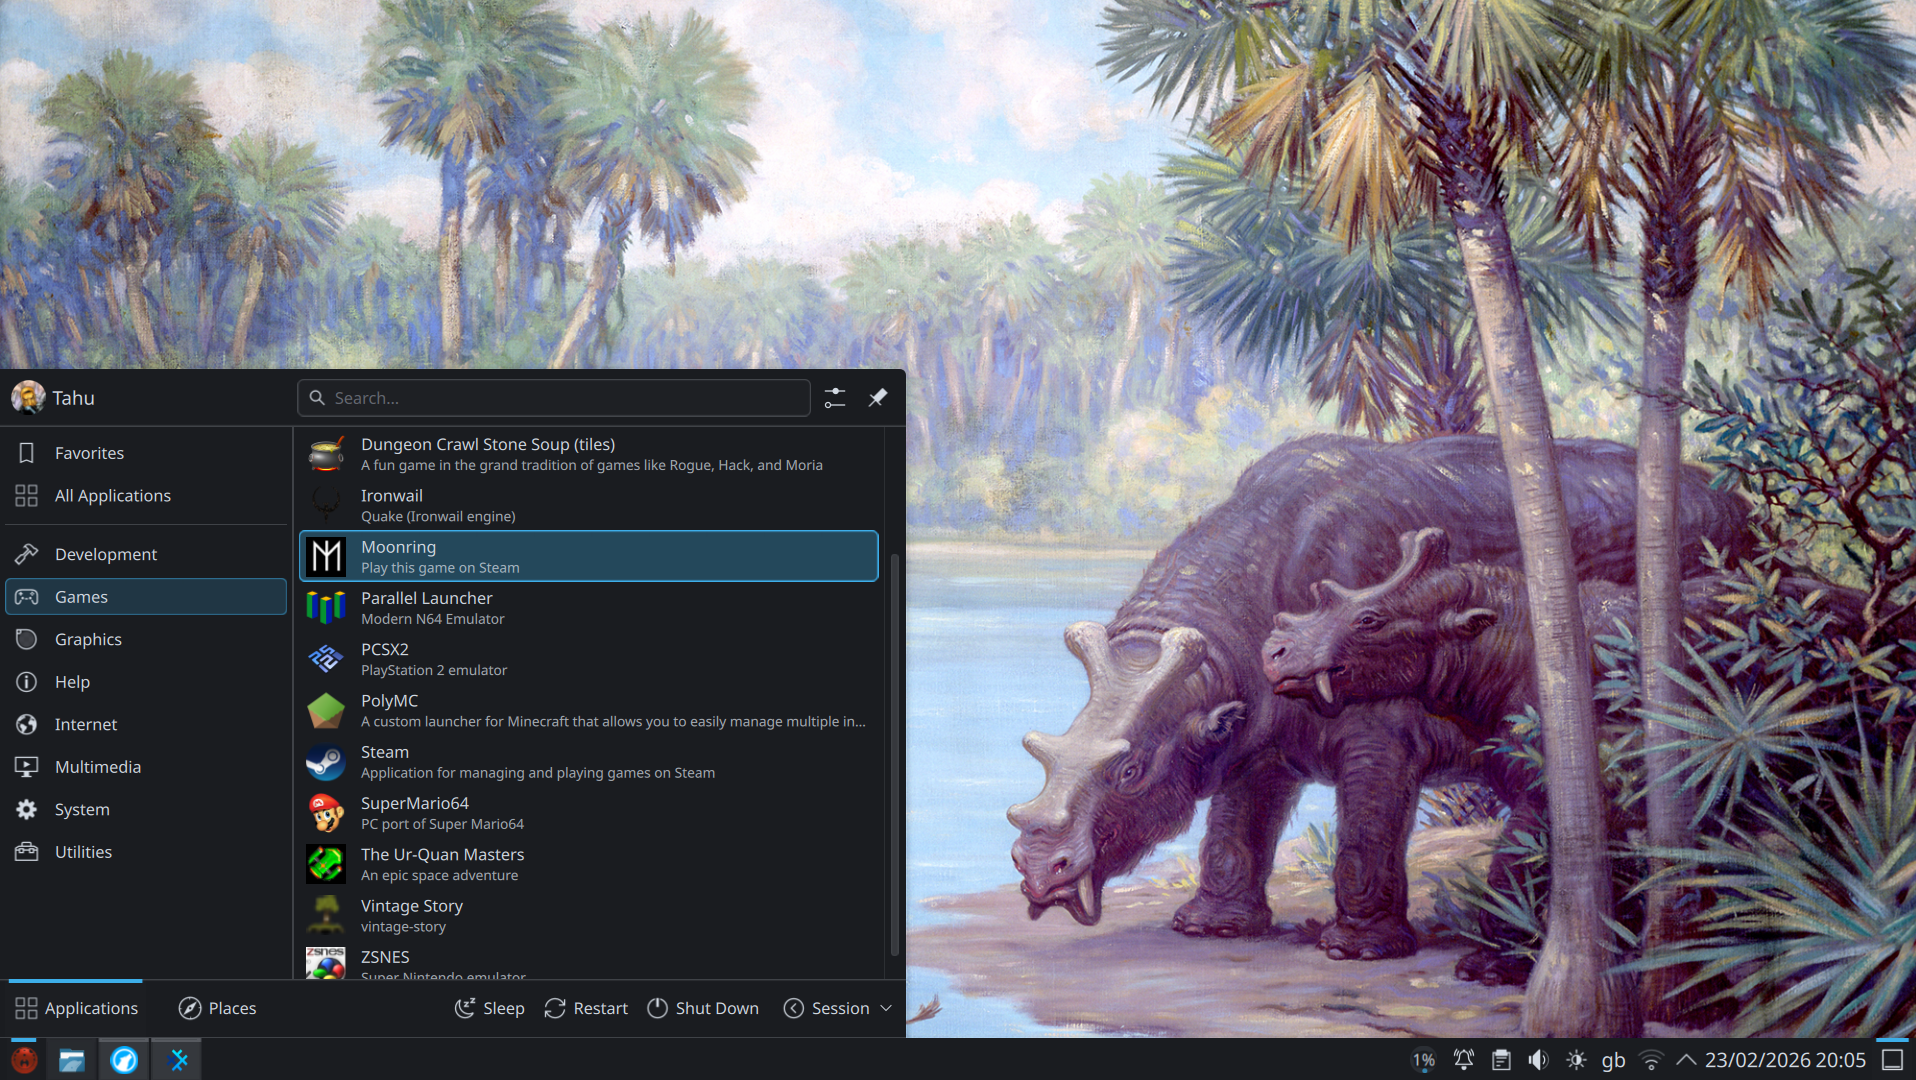The height and width of the screenshot is (1080, 1916).
Task: Start The Ur-Quan Masters
Action: point(589,864)
